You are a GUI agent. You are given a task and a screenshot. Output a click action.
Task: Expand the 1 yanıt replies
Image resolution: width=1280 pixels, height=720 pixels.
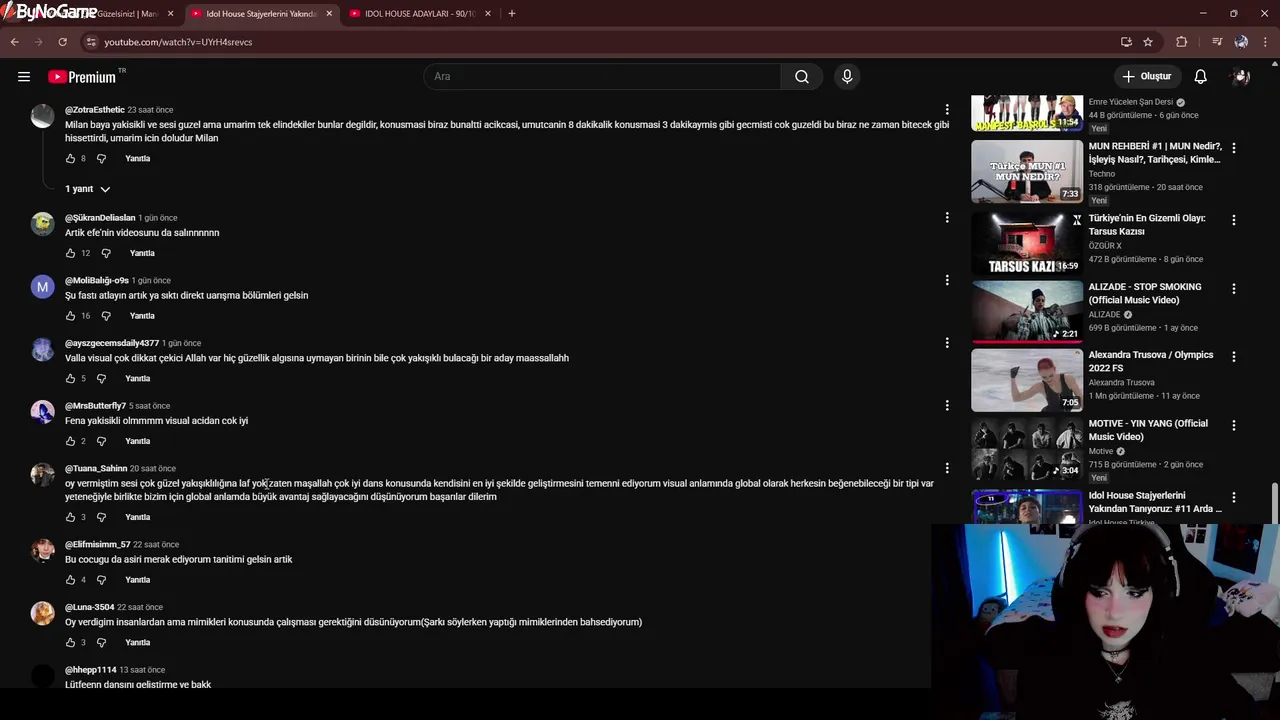coord(88,189)
